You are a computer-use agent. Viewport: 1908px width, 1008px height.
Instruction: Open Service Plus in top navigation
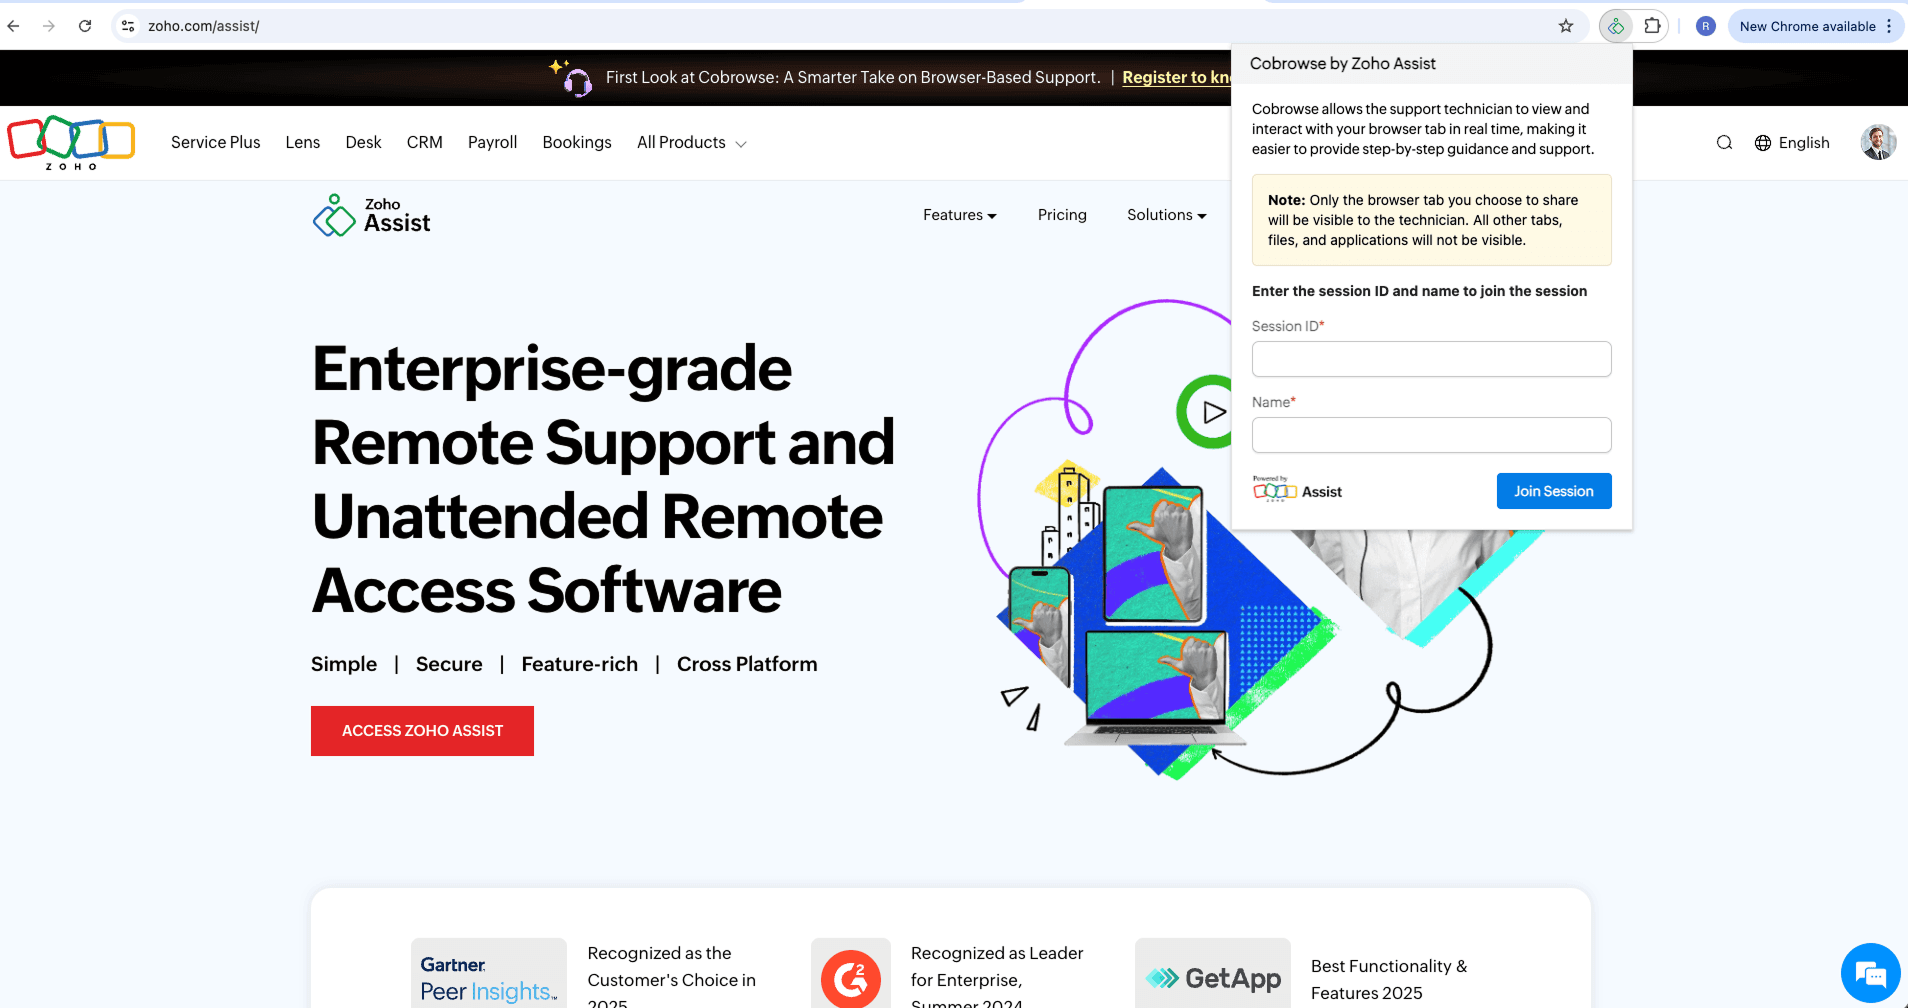[216, 143]
